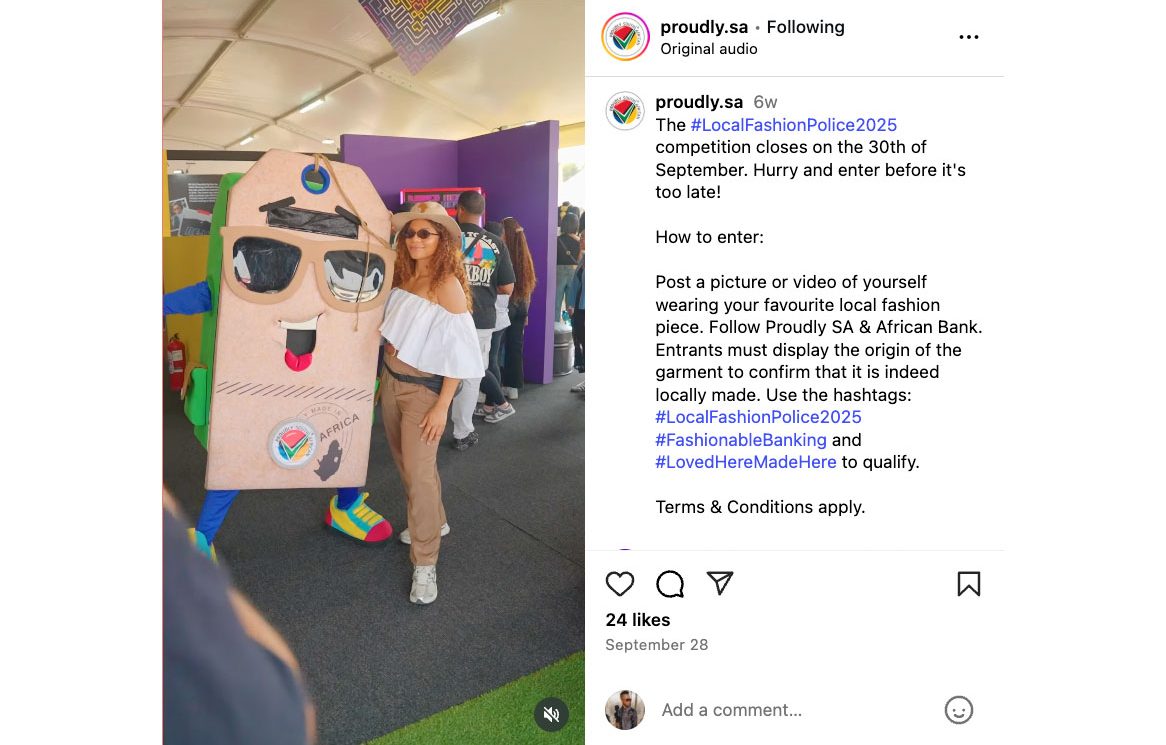
Task: View the 24 likes list
Action: pos(637,620)
